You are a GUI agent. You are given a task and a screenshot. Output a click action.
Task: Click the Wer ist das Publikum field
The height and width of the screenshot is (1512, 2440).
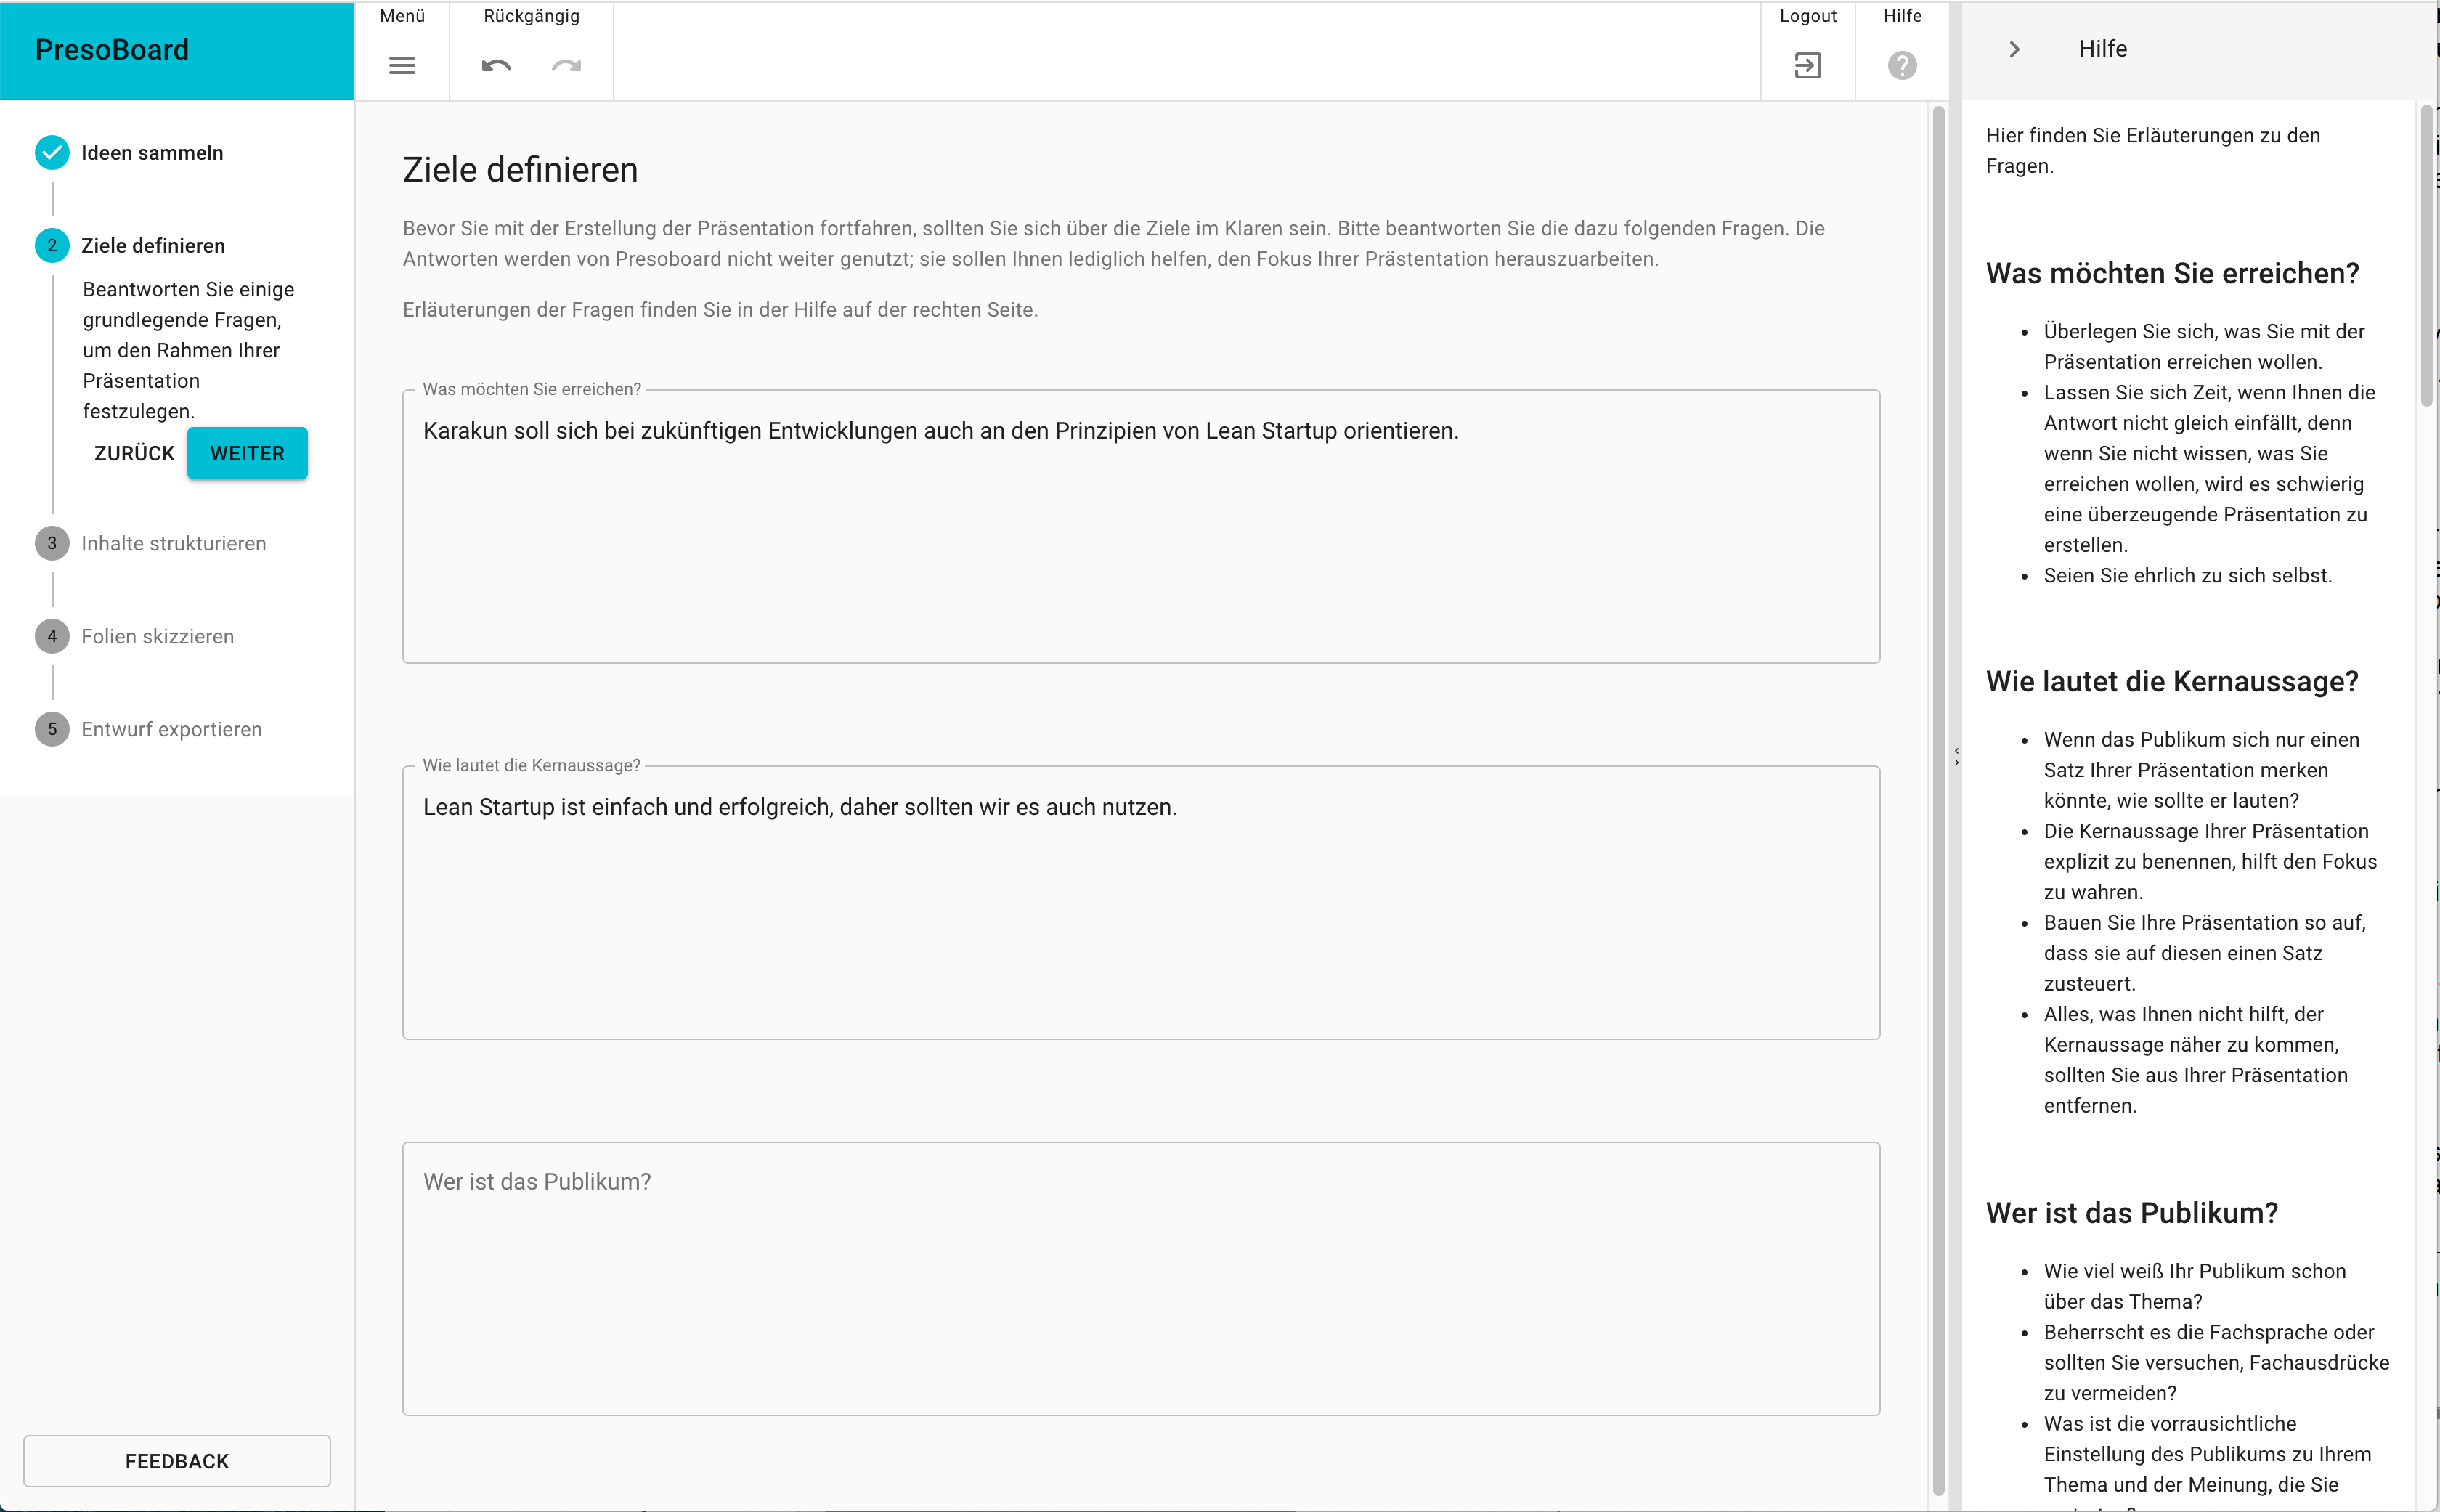coord(1140,1280)
